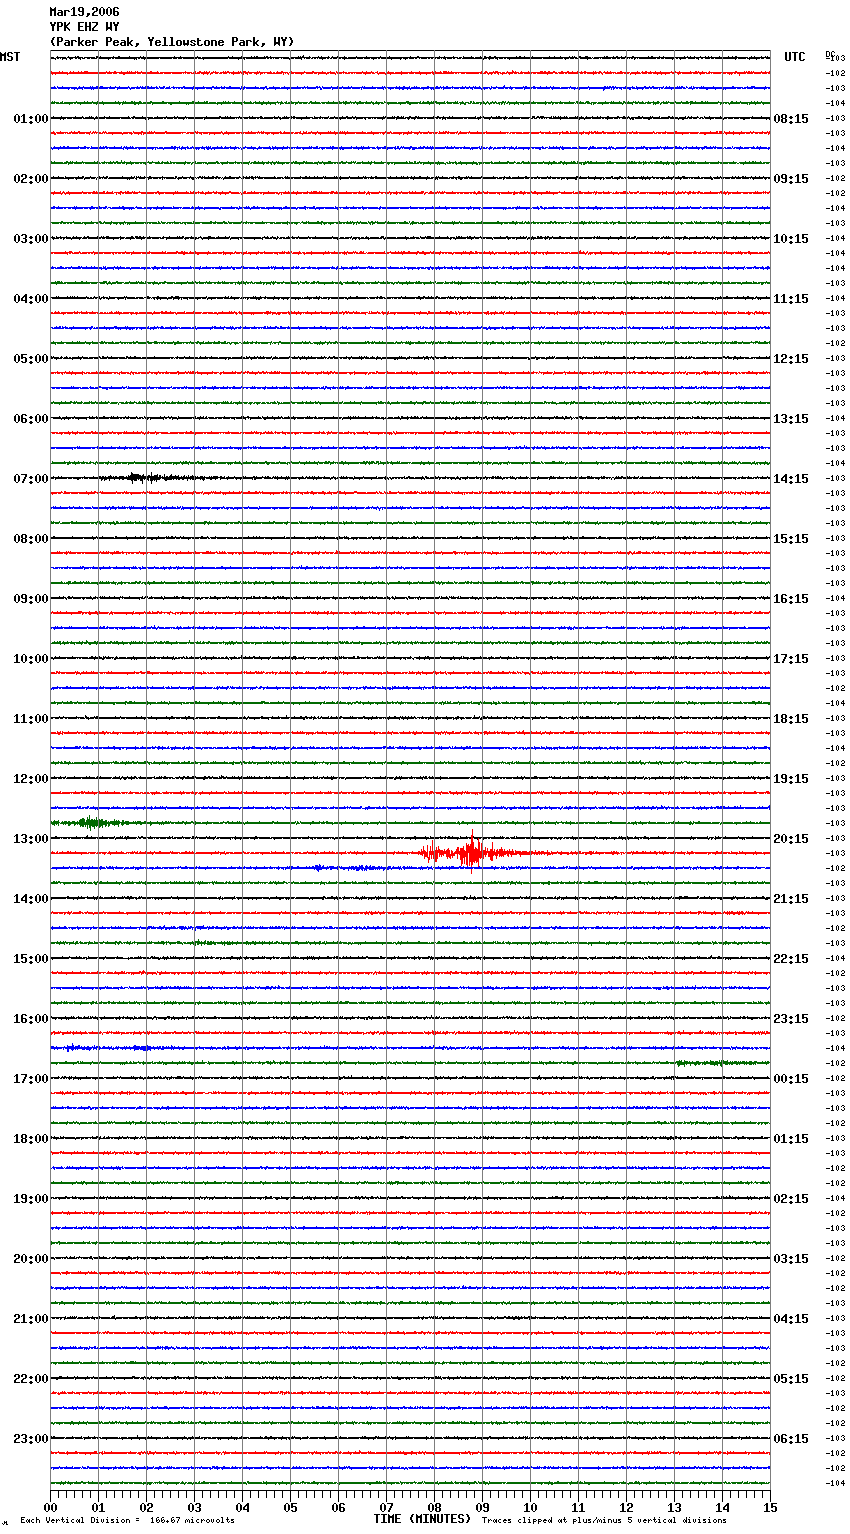Select the 05:00 MST time label

[31, 359]
